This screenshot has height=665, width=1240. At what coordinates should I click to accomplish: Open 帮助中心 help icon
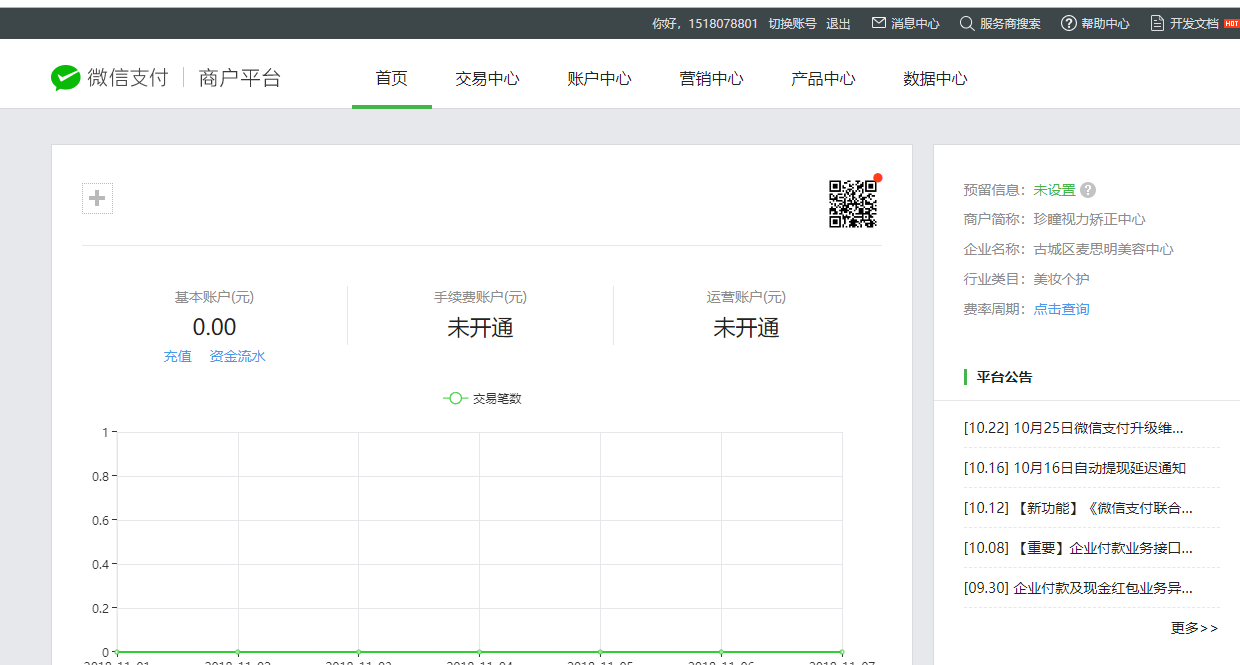click(1068, 23)
